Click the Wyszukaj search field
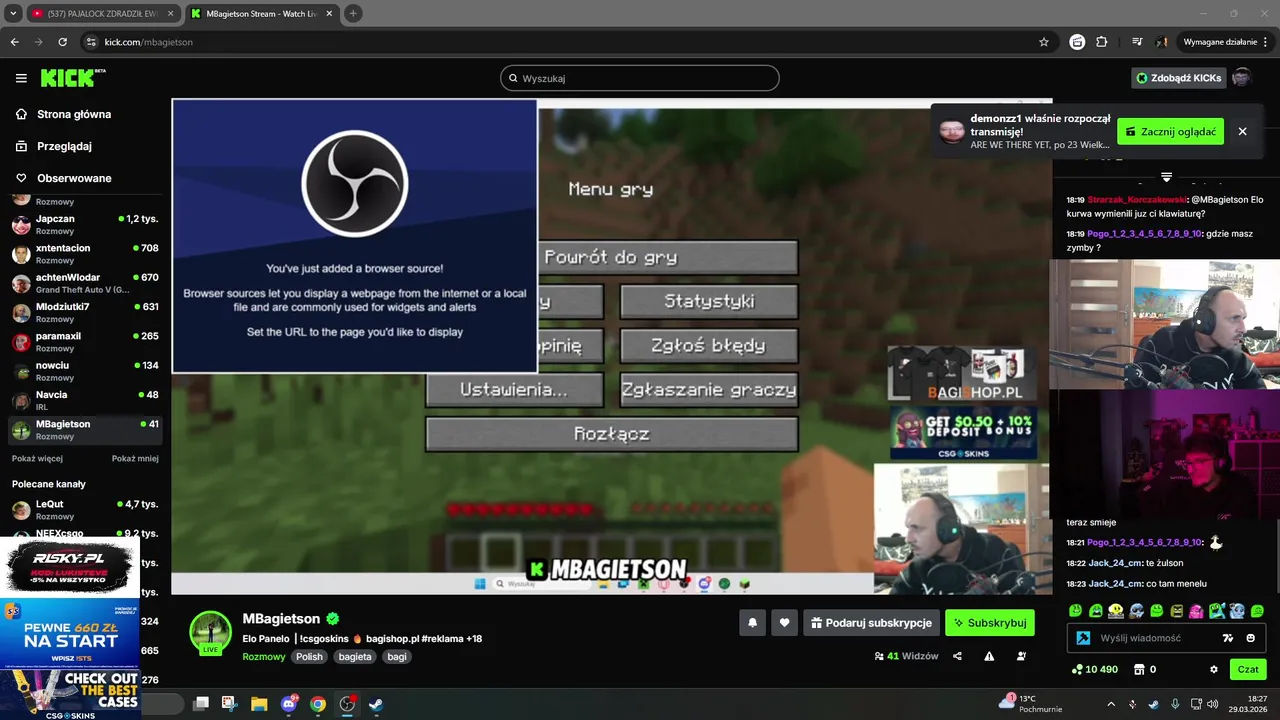This screenshot has width=1280, height=720. pyautogui.click(x=640, y=78)
